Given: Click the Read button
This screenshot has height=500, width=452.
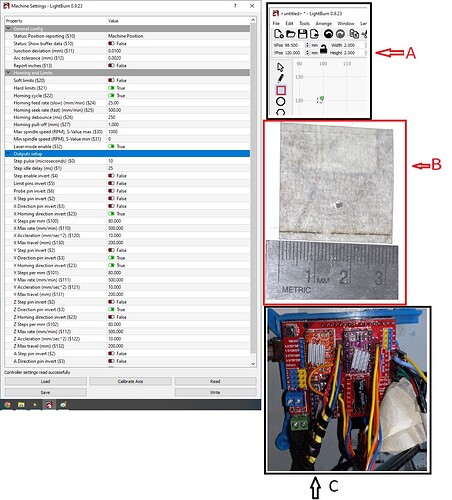Looking at the screenshot, I should click(215, 381).
